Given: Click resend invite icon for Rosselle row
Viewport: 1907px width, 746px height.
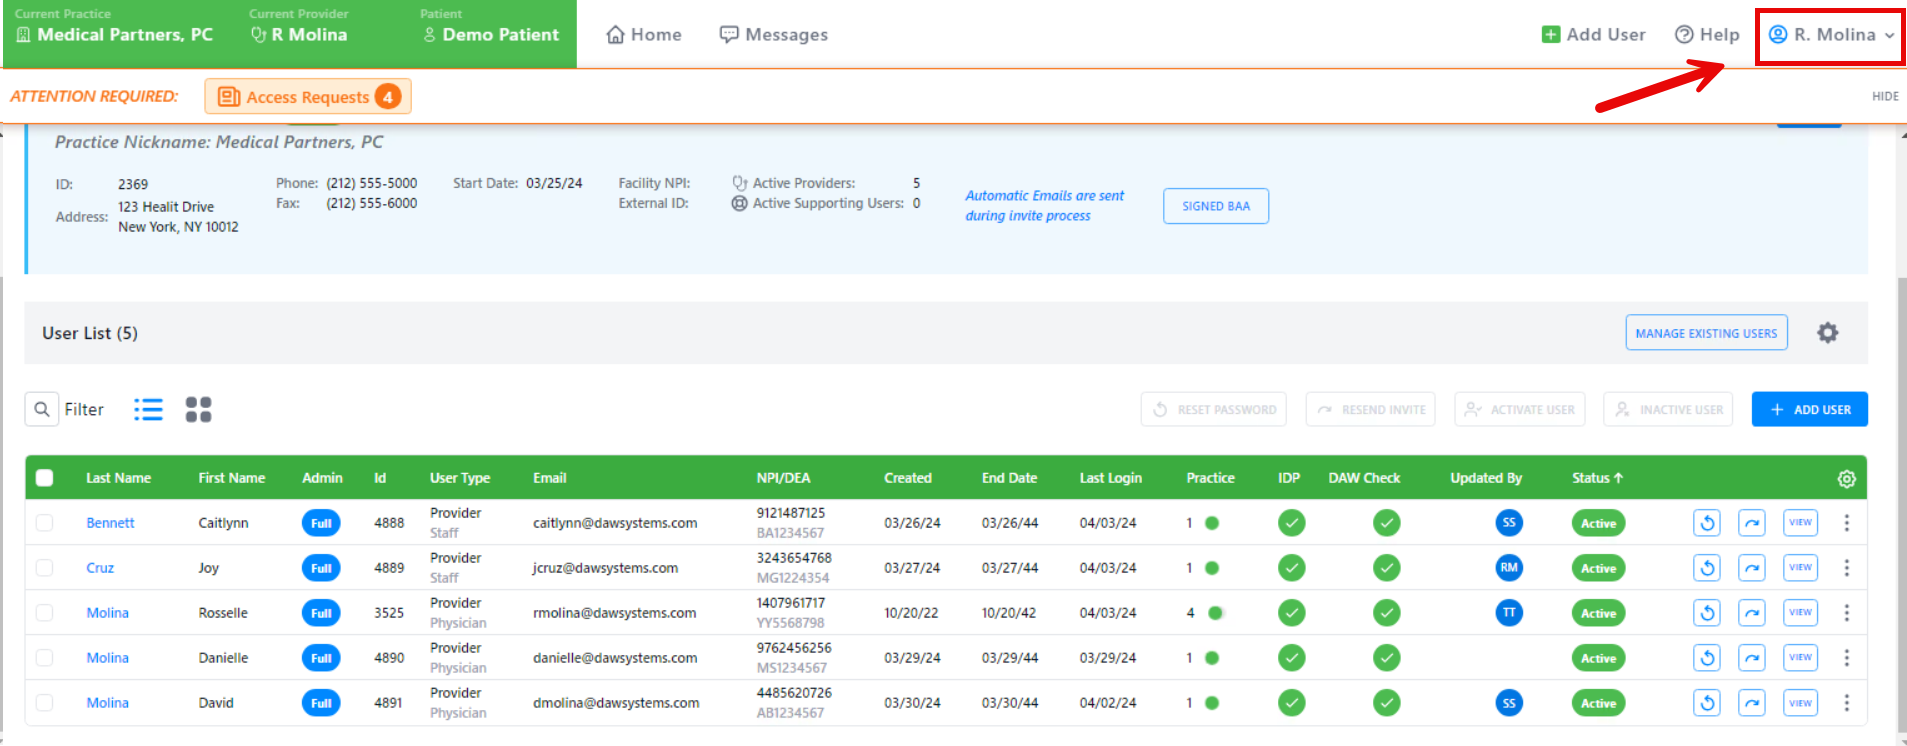Looking at the screenshot, I should tap(1752, 613).
